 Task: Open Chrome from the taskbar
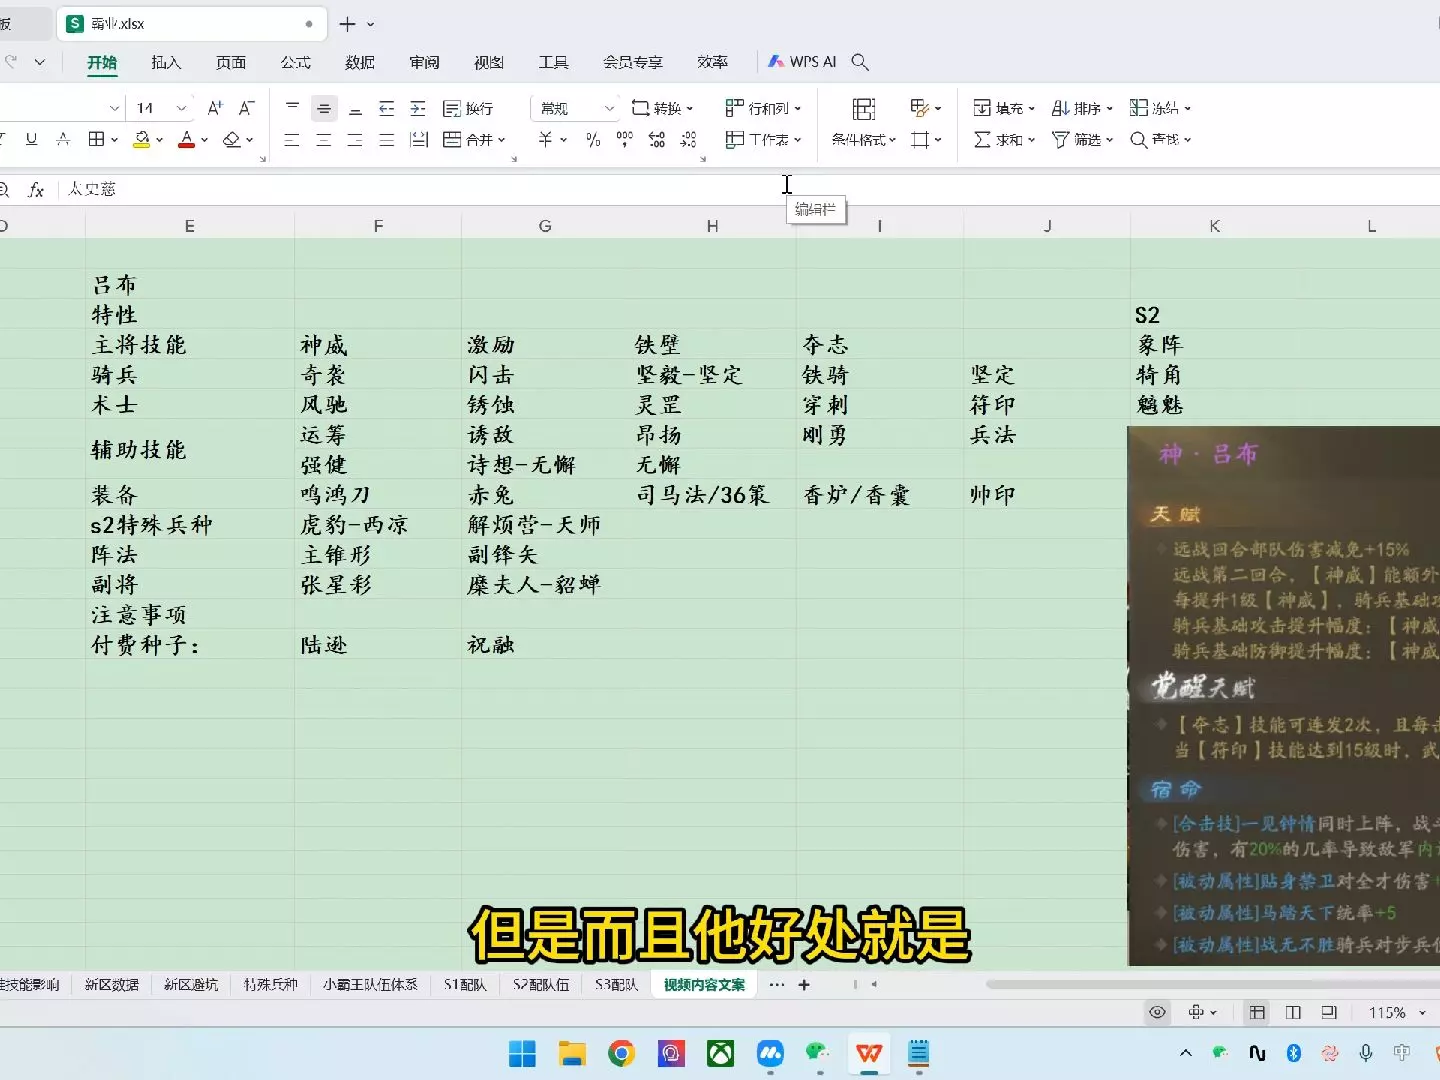pyautogui.click(x=621, y=1053)
